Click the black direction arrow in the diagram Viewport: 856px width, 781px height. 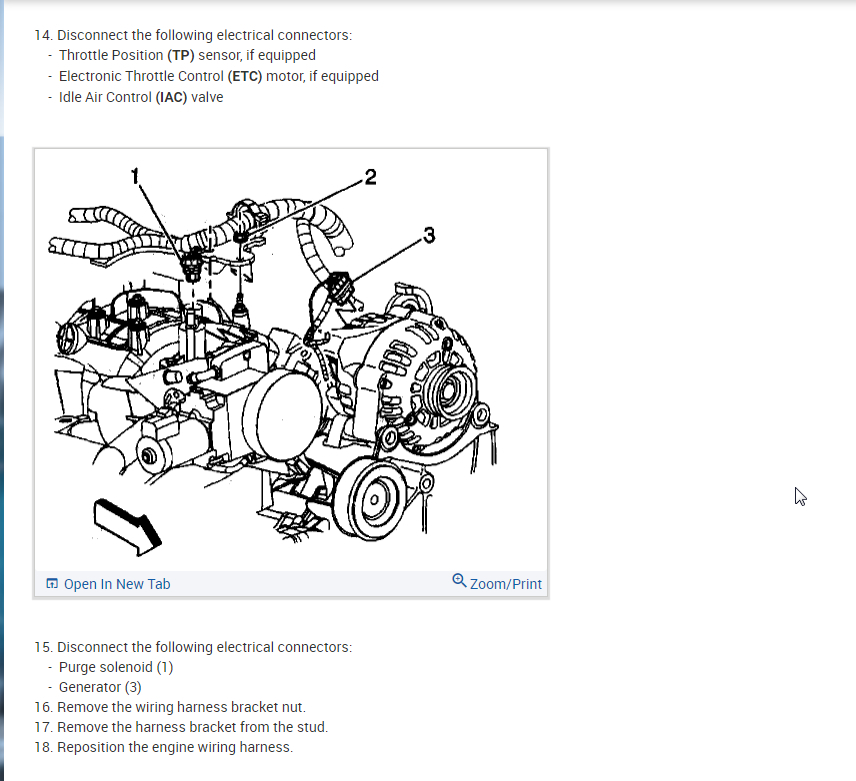coord(127,527)
